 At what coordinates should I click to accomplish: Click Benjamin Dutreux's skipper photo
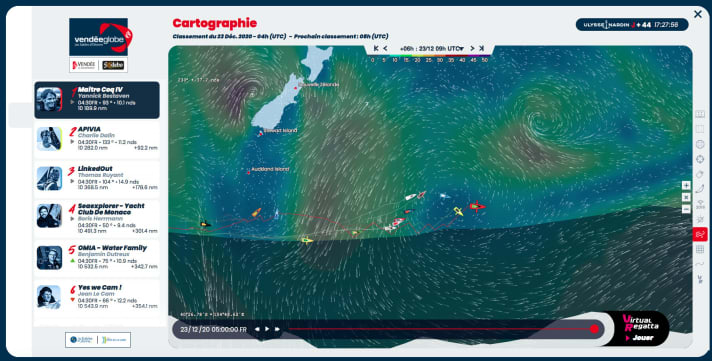[49, 258]
